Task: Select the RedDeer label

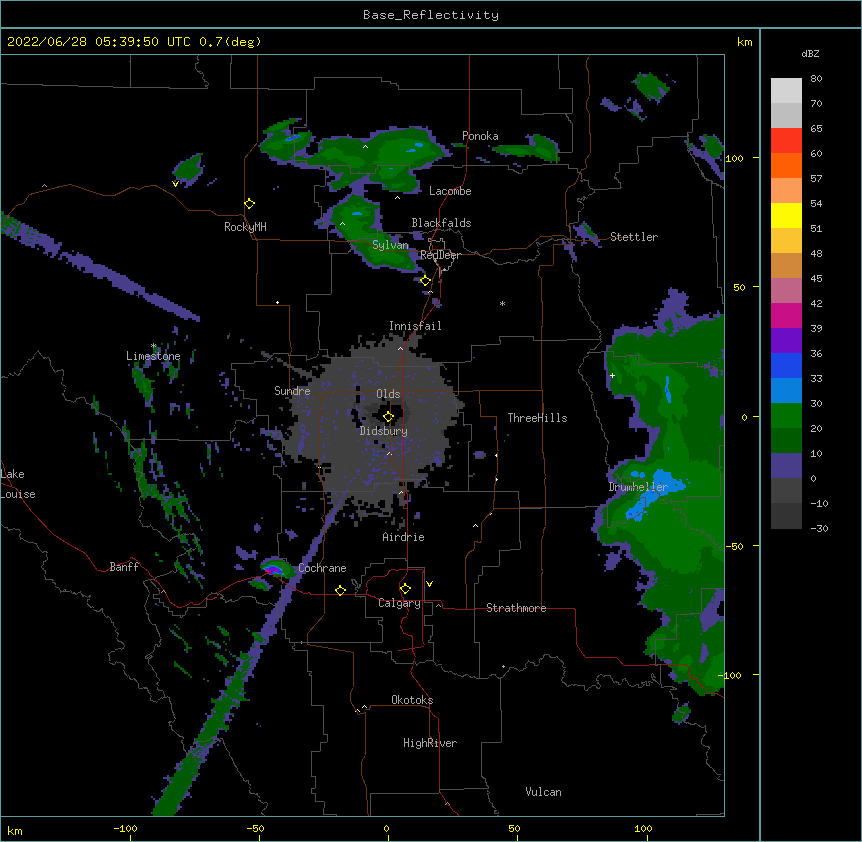Action: click(x=440, y=256)
